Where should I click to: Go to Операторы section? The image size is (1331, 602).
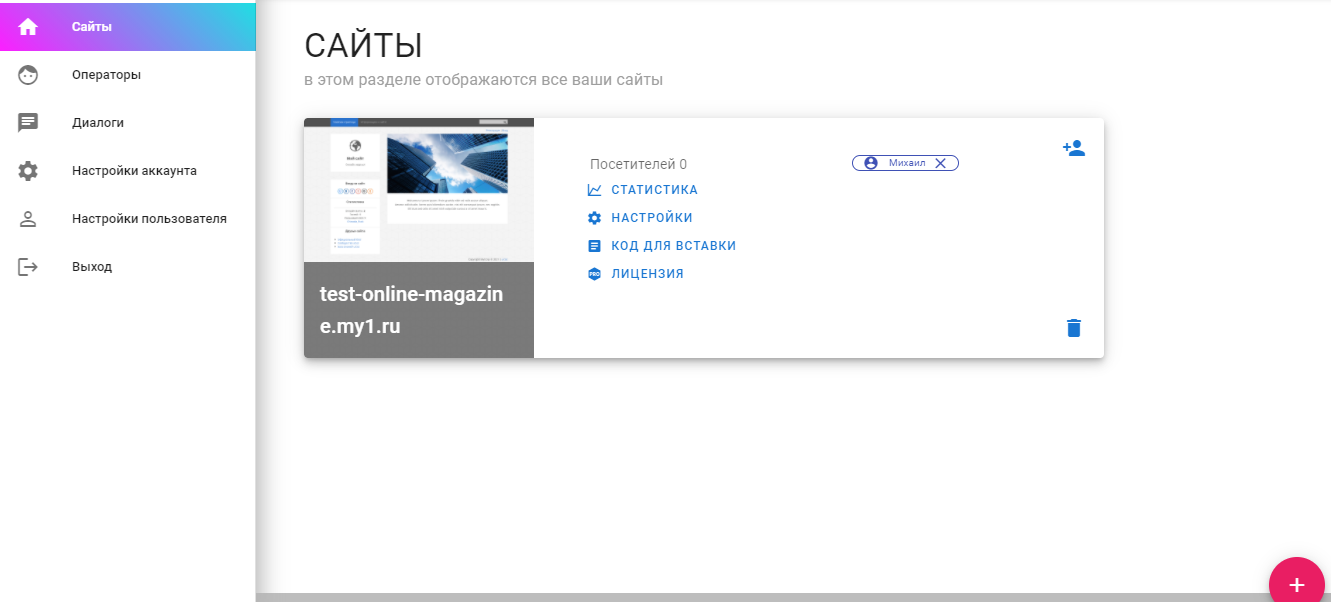pos(106,75)
